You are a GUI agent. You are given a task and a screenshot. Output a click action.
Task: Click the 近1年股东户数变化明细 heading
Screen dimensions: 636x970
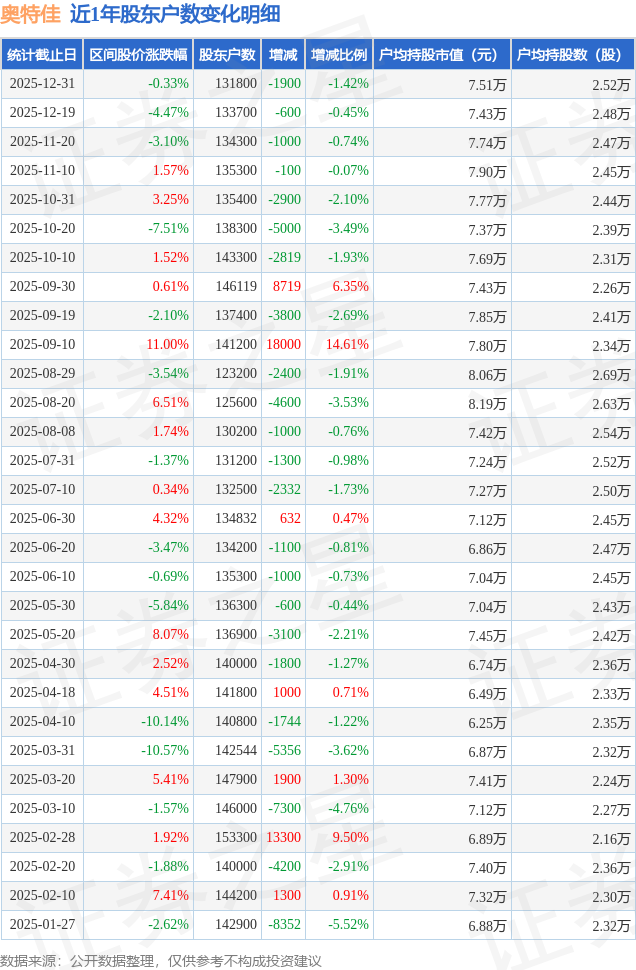(x=175, y=14)
